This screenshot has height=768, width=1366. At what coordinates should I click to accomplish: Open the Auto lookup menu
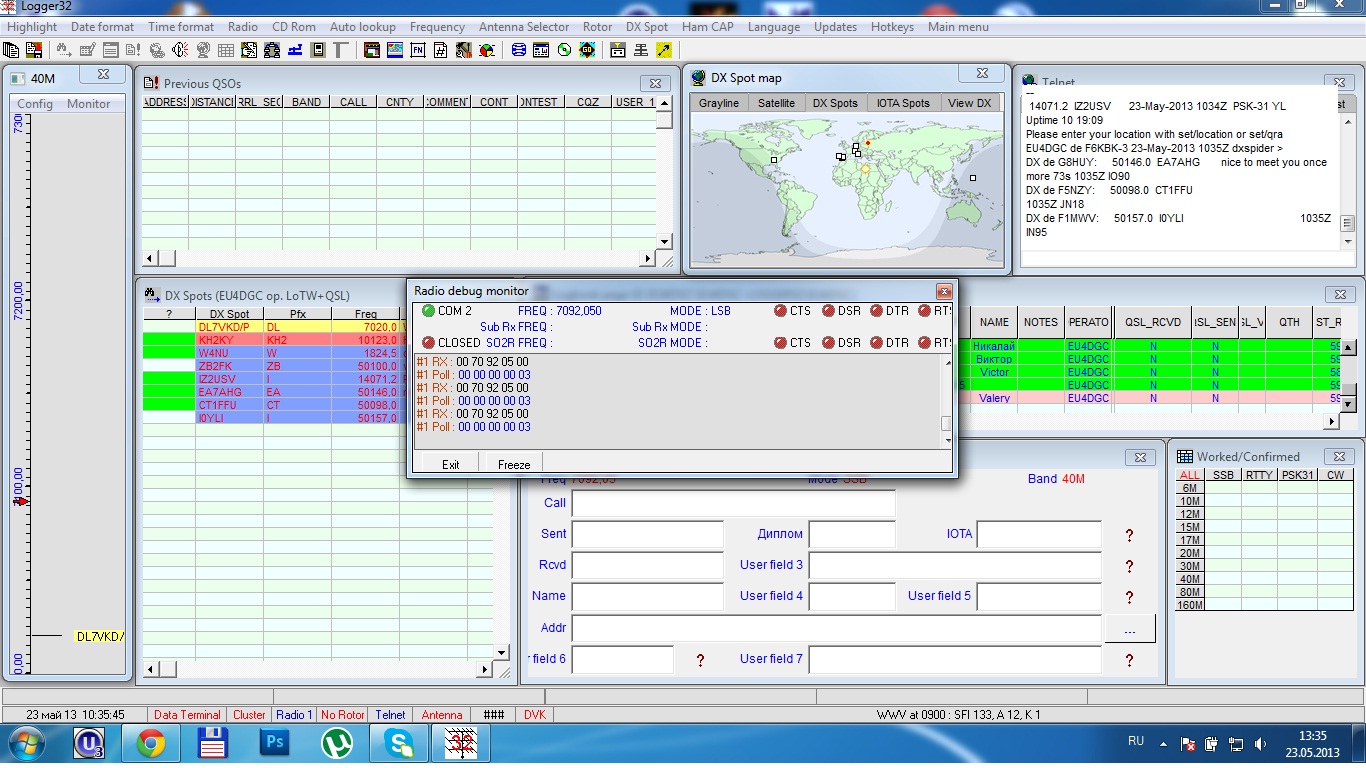(x=362, y=27)
